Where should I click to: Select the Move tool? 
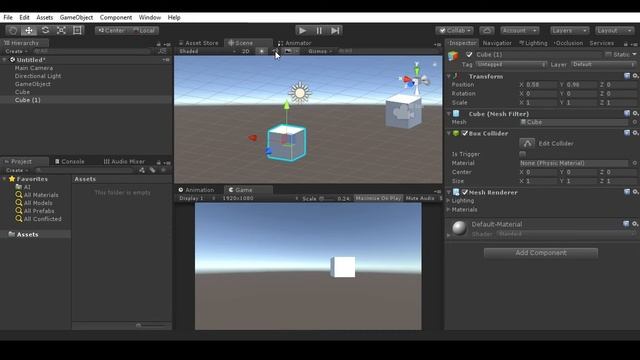[29, 31]
